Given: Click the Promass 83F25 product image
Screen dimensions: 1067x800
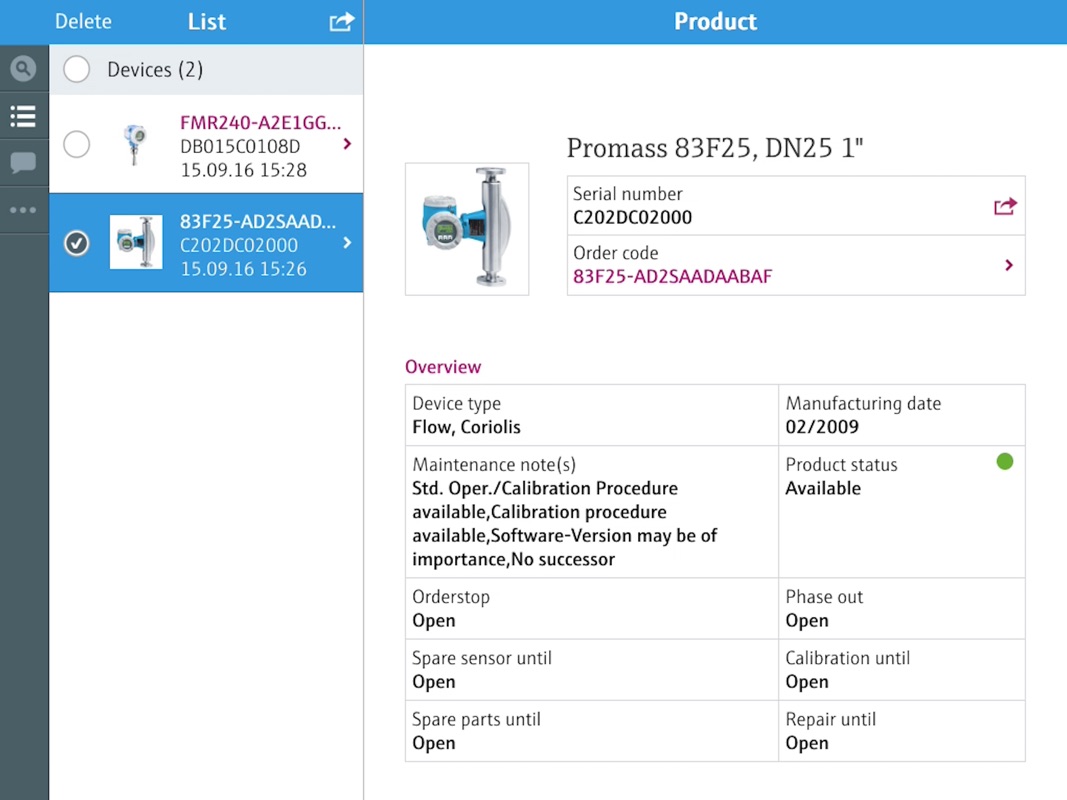Looking at the screenshot, I should 467,229.
